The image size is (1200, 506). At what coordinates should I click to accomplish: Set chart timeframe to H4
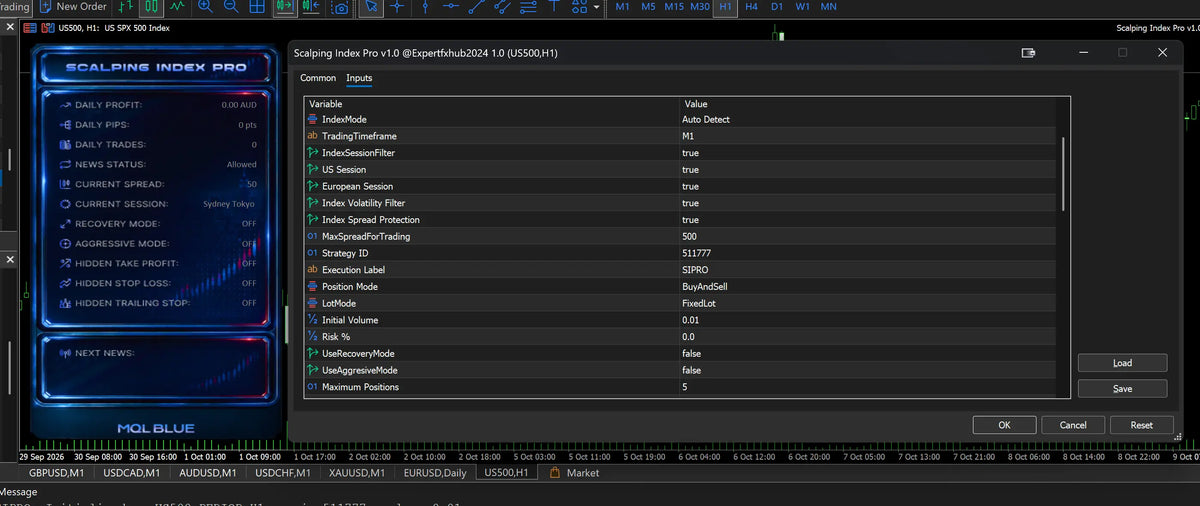click(x=752, y=6)
